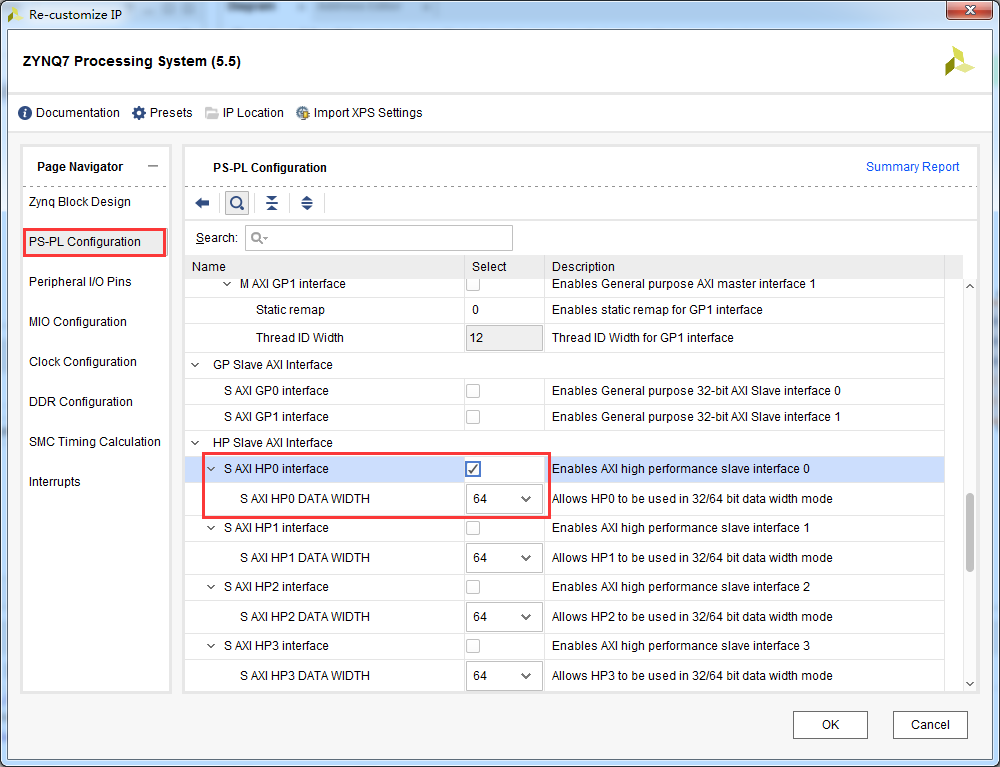
Task: Click the OK button
Action: coord(830,725)
